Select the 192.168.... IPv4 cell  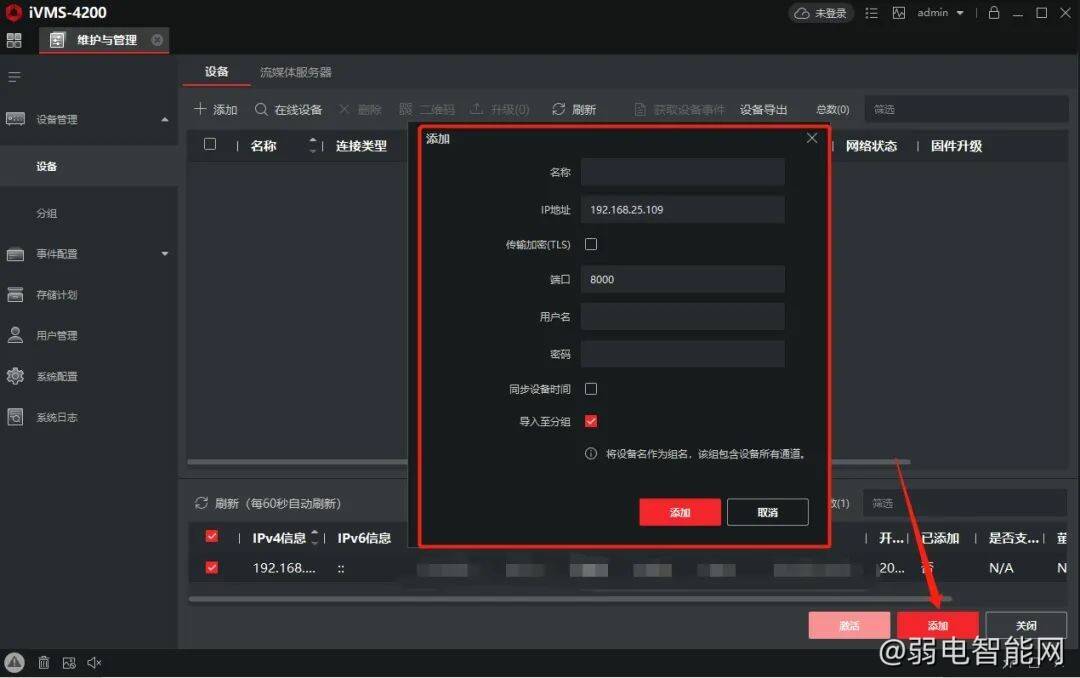click(x=284, y=568)
